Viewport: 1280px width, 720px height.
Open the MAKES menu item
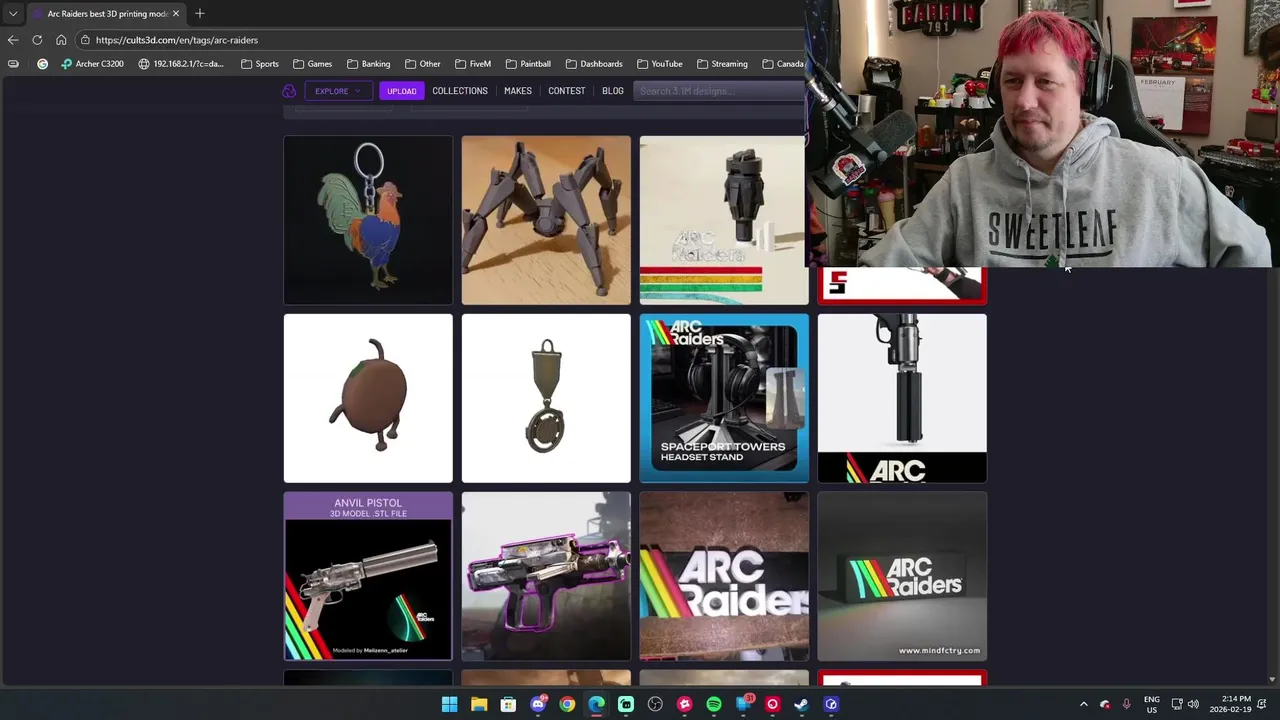518,91
